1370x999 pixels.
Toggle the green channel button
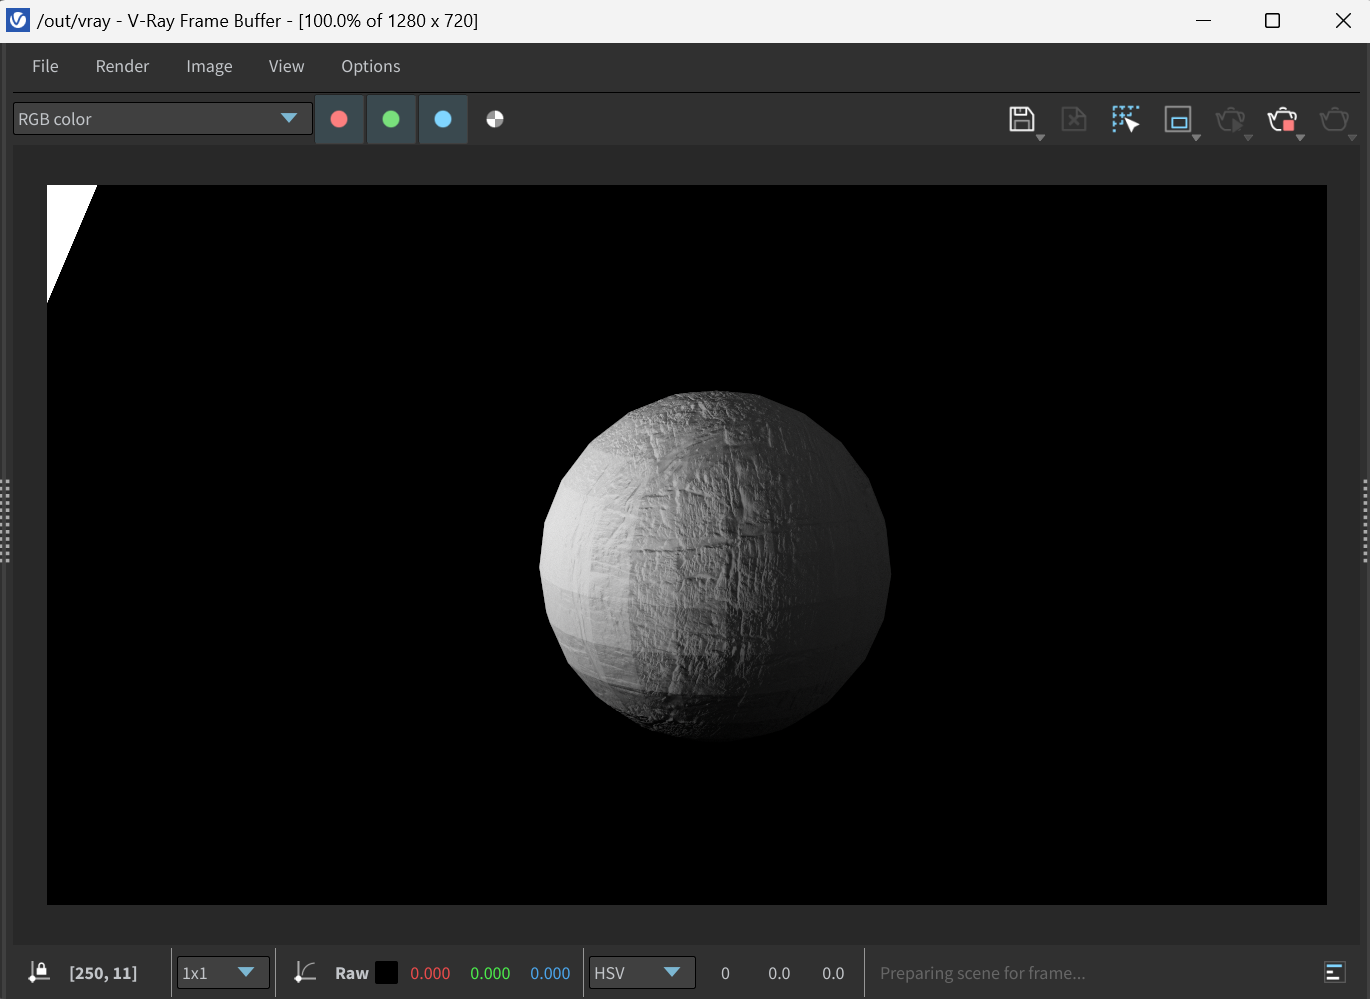tap(391, 119)
